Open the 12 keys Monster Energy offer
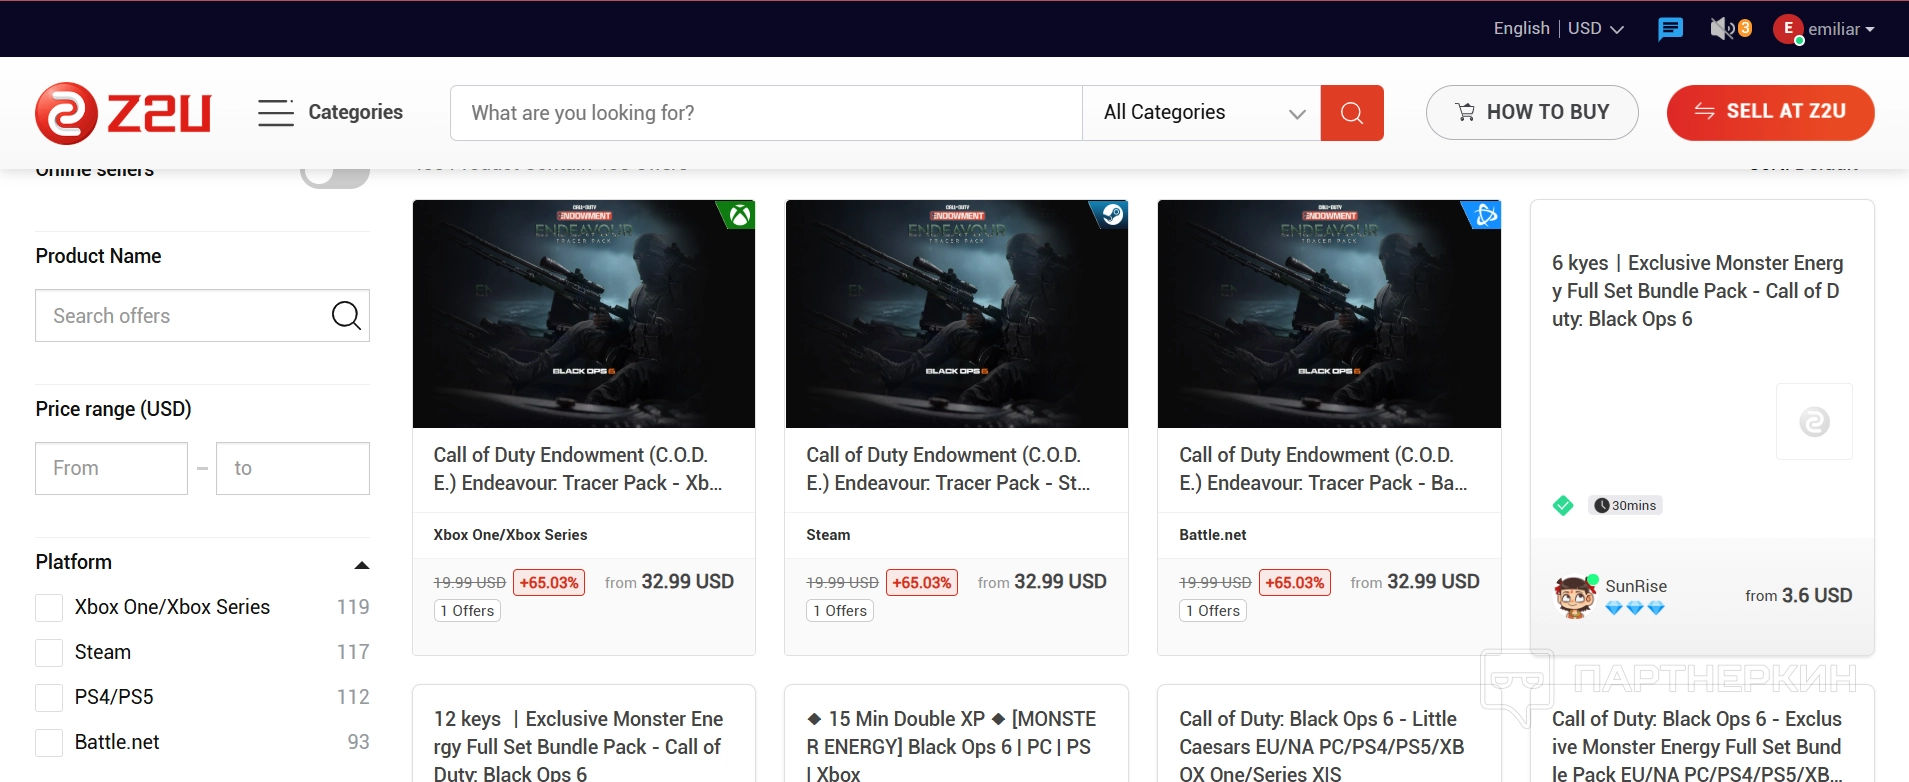1909x782 pixels. (579, 746)
